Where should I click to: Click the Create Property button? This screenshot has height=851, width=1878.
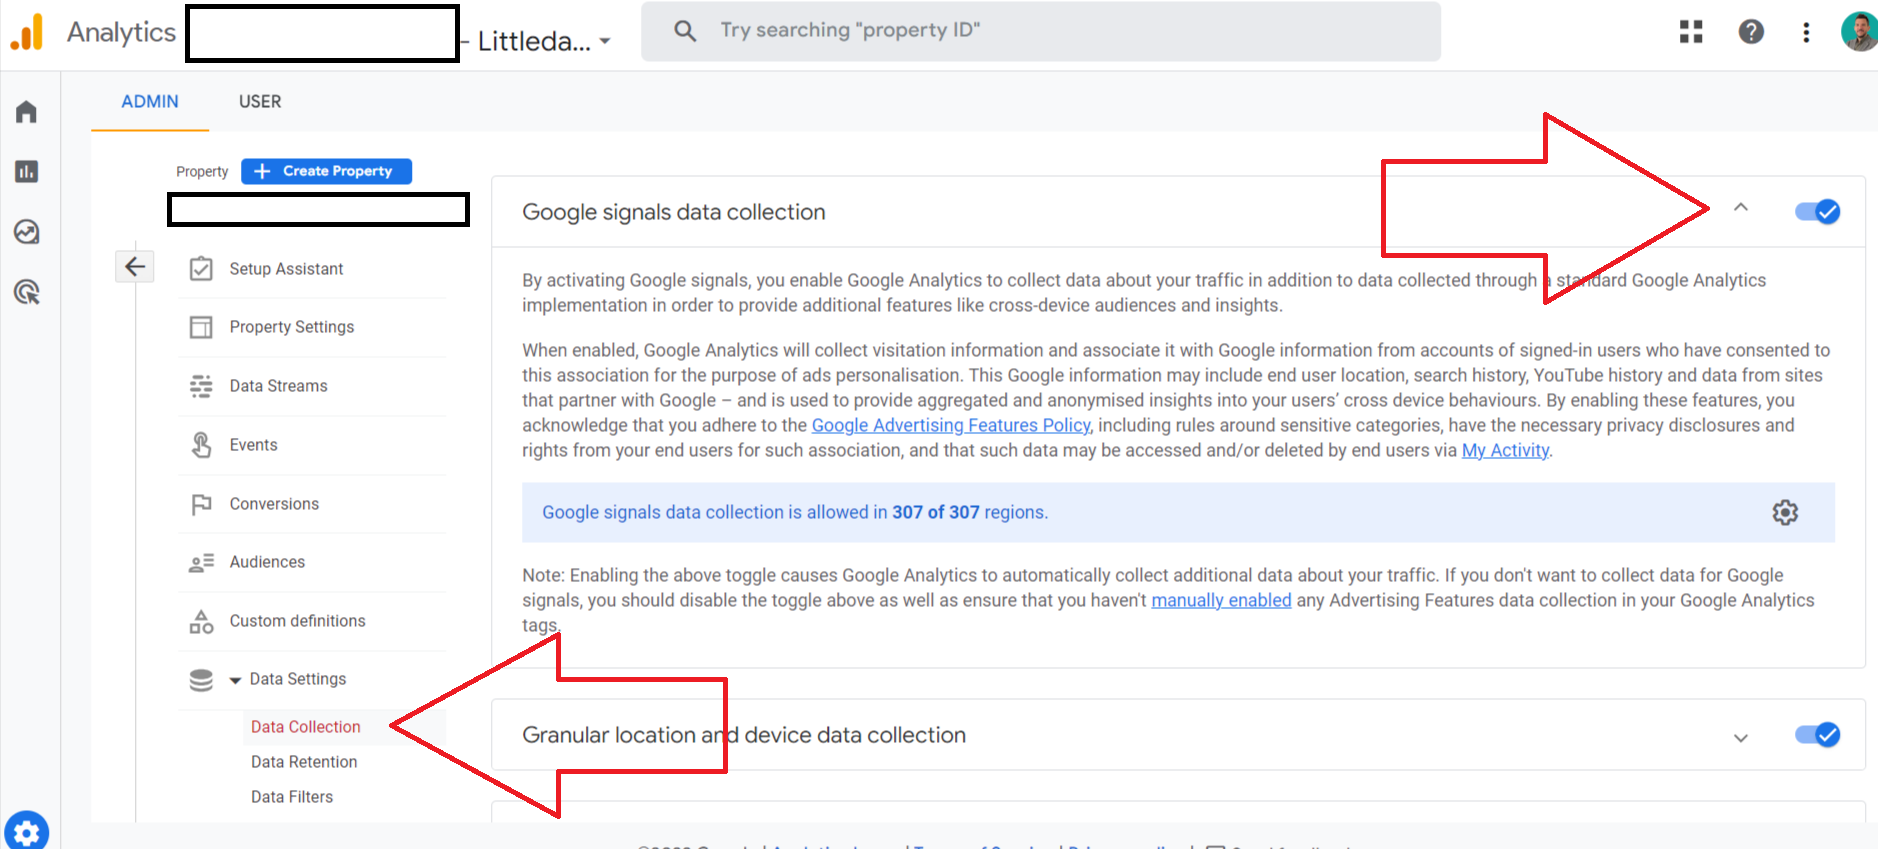click(x=326, y=171)
